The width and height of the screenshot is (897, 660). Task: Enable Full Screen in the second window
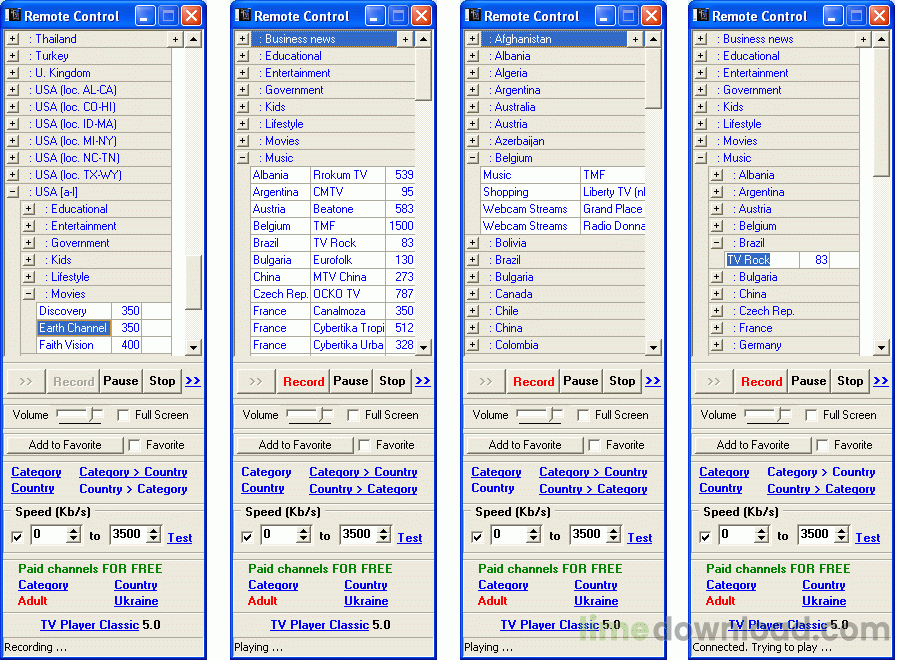[x=353, y=415]
